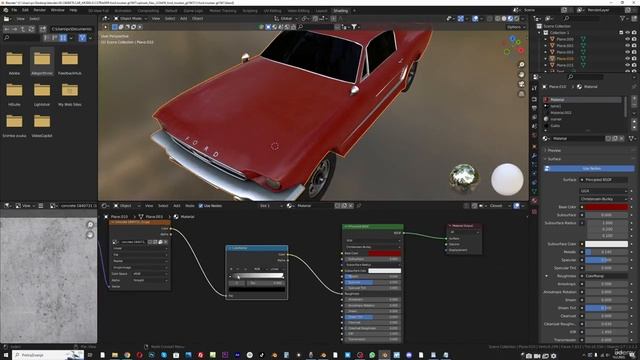Hide Plane.000 in viewport via eye icon
640x360 pixels.
[628, 39]
